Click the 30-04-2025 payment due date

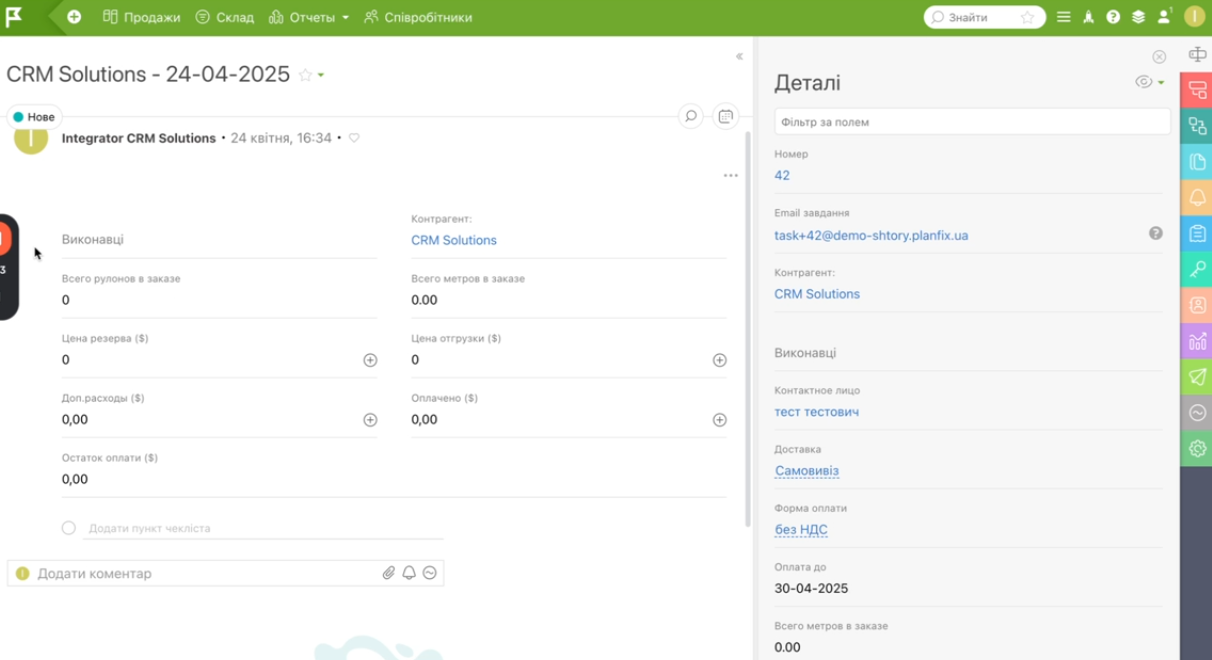coord(811,589)
